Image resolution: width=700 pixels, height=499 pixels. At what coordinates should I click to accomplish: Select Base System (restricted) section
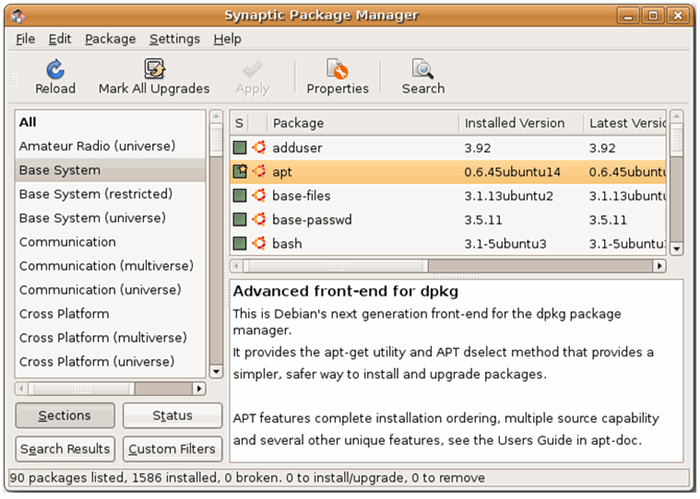click(x=110, y=194)
